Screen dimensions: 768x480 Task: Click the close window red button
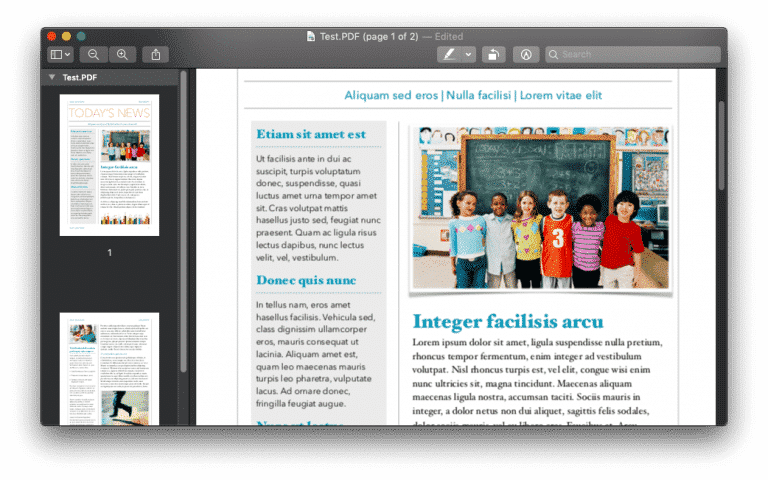(x=51, y=36)
